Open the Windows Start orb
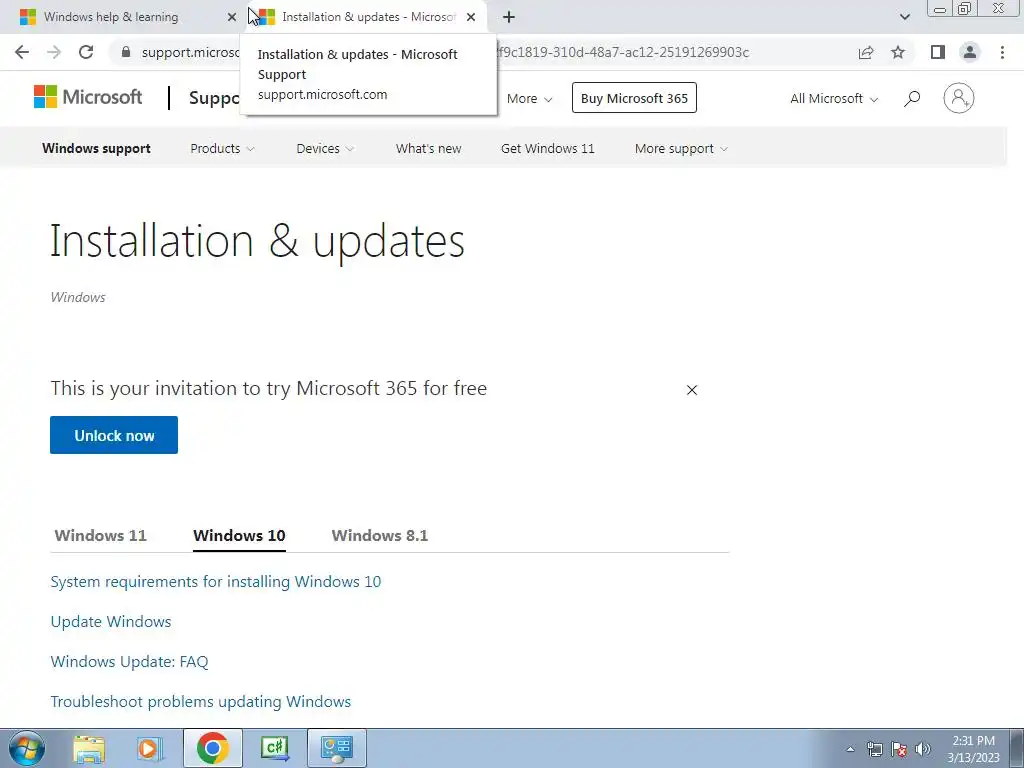 (26, 748)
